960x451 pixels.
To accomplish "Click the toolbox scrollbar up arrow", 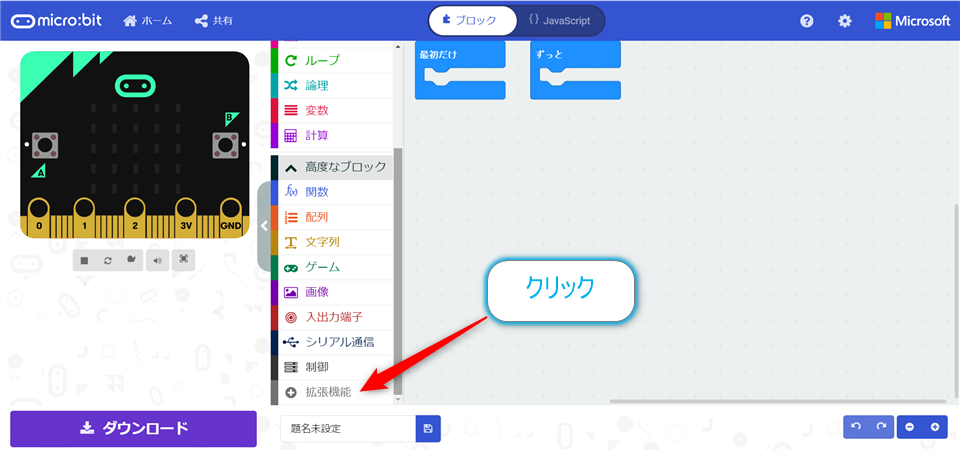I will coord(399,46).
